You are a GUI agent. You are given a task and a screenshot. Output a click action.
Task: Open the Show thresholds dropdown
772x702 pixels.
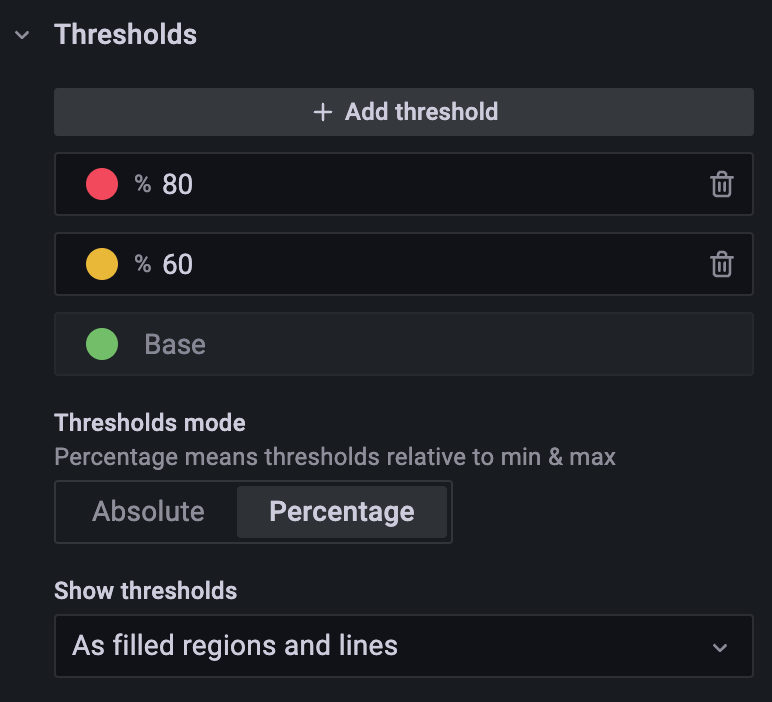click(403, 646)
